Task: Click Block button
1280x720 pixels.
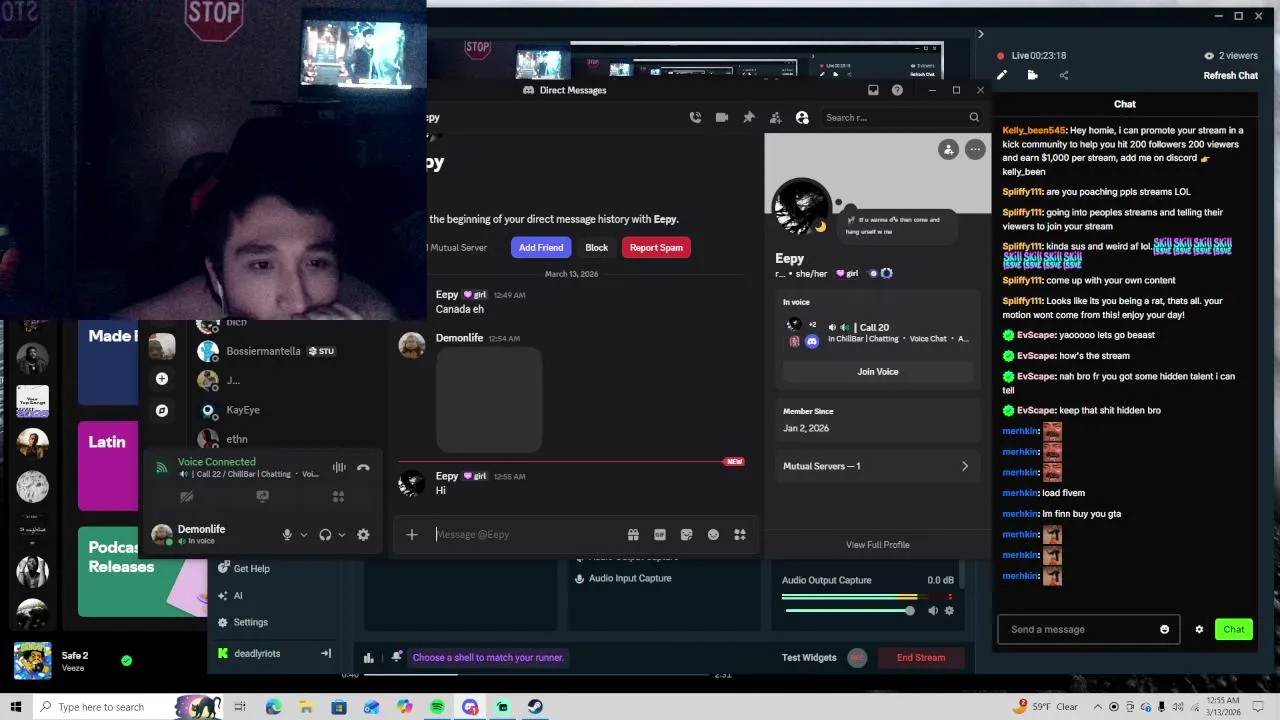Action: (x=596, y=247)
